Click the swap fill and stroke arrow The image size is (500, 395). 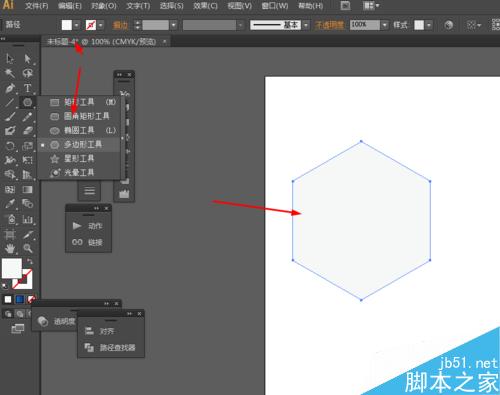(30, 262)
